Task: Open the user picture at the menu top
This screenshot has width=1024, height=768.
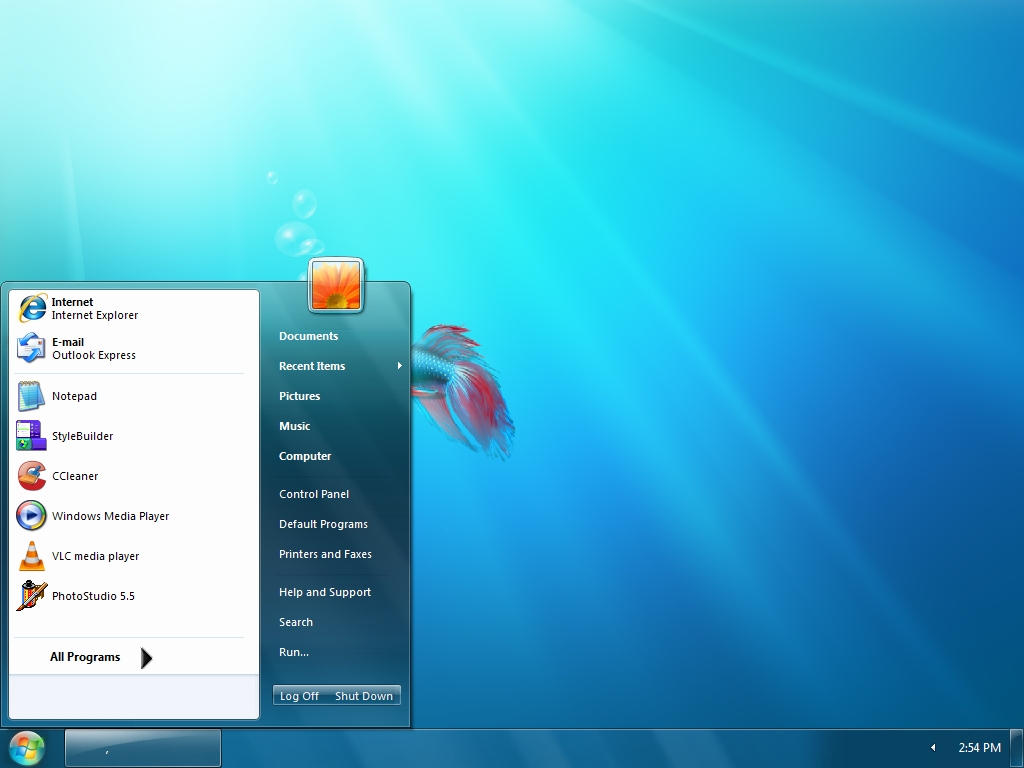Action: click(x=336, y=285)
